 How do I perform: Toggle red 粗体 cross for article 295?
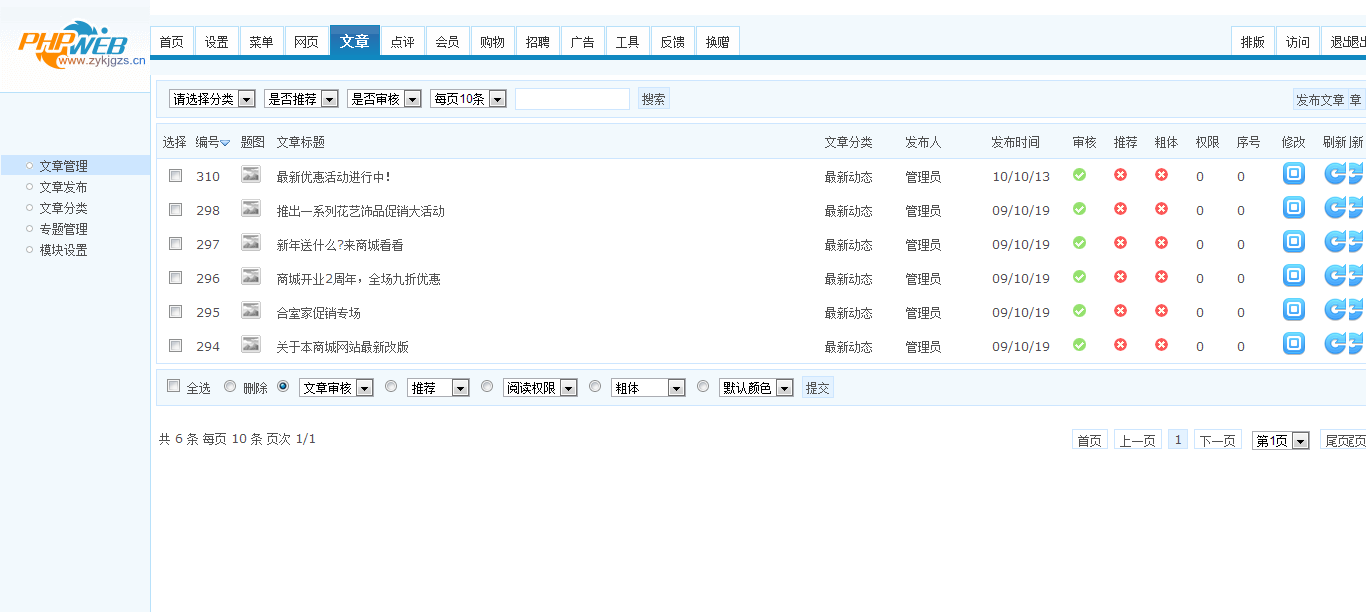tap(1162, 311)
